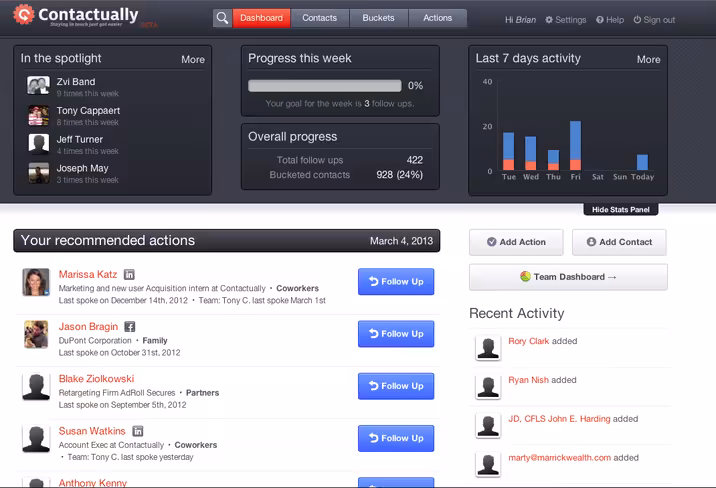Click Joseph May name in spotlight

pos(82,168)
